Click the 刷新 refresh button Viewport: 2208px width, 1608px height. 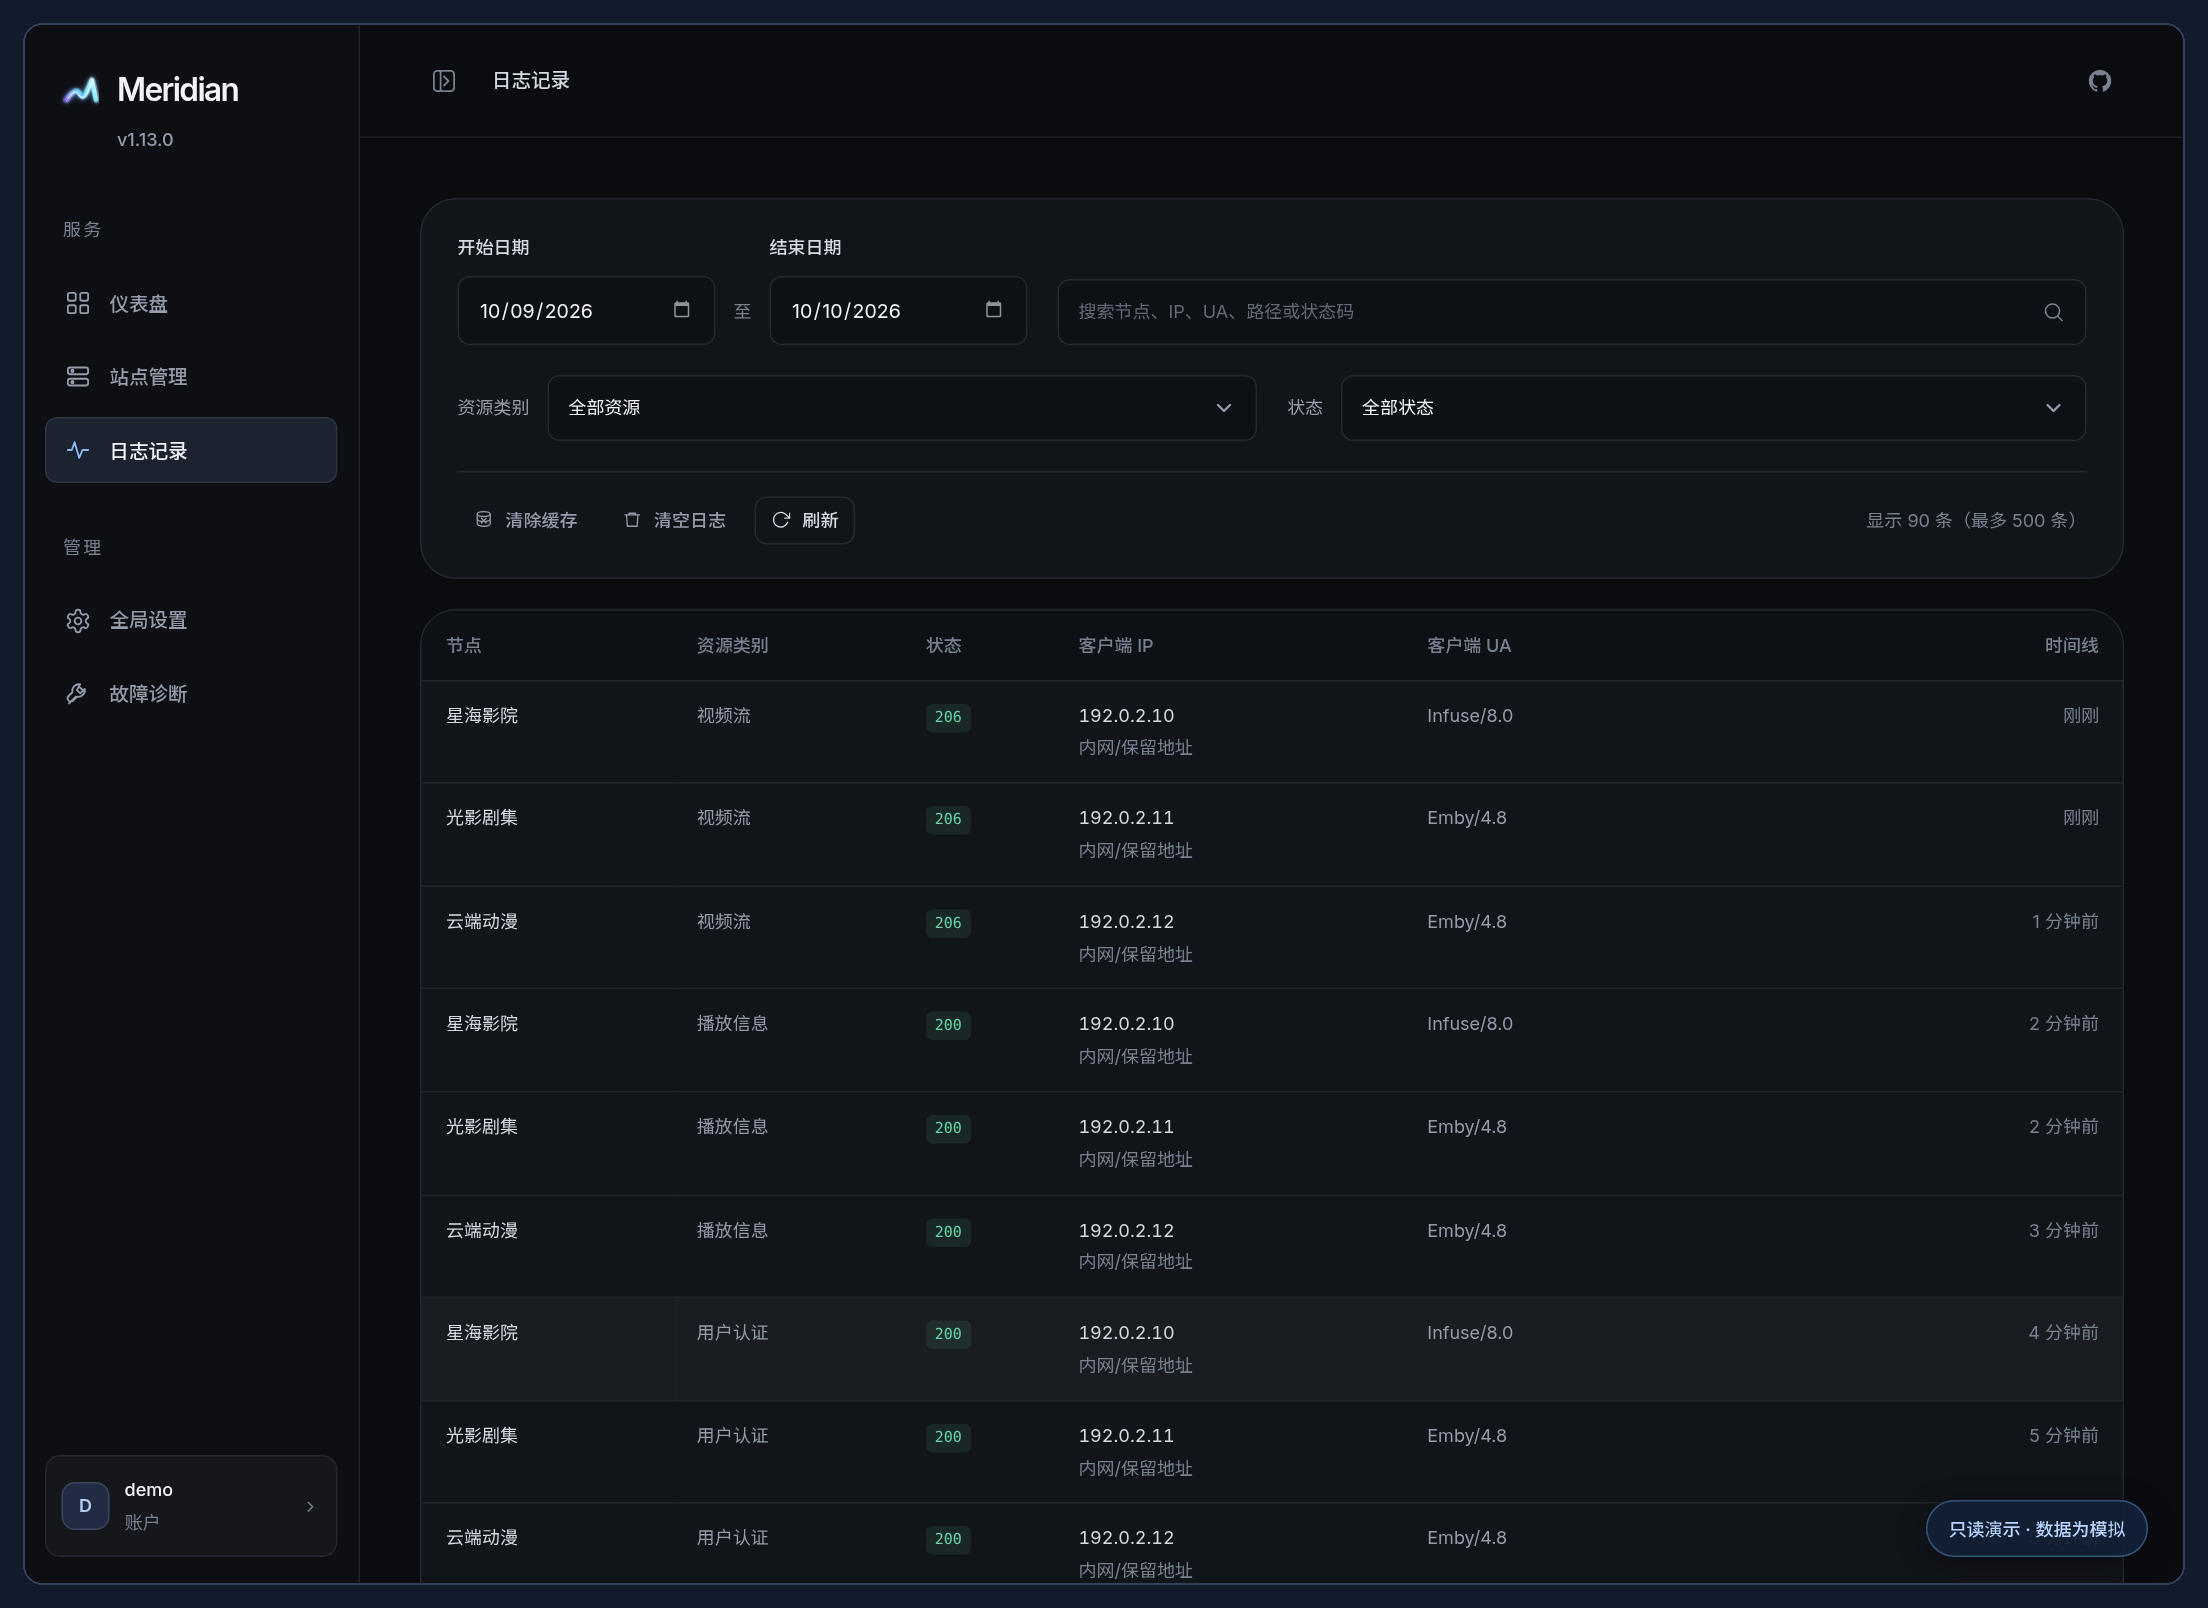pyautogui.click(x=804, y=520)
